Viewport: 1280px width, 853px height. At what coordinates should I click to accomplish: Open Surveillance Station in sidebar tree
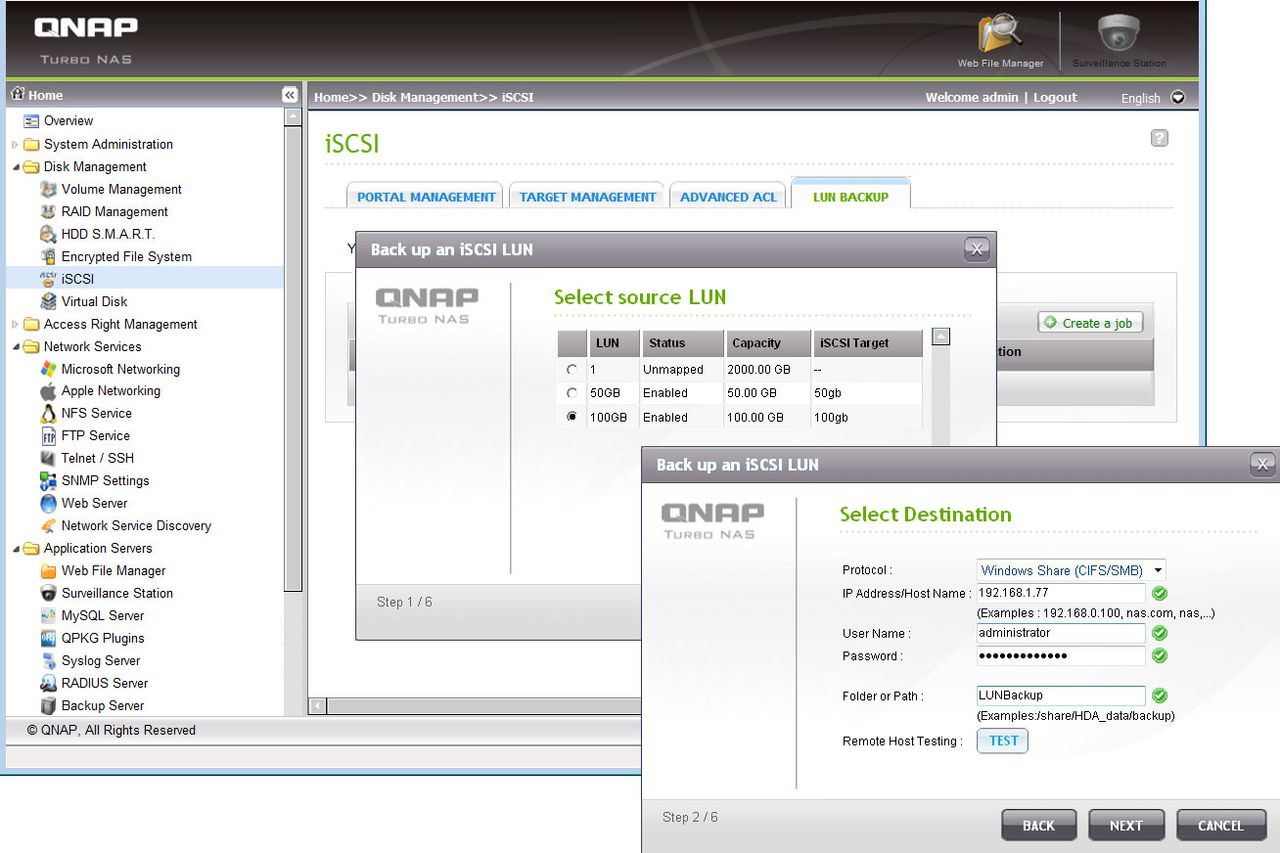(x=117, y=593)
